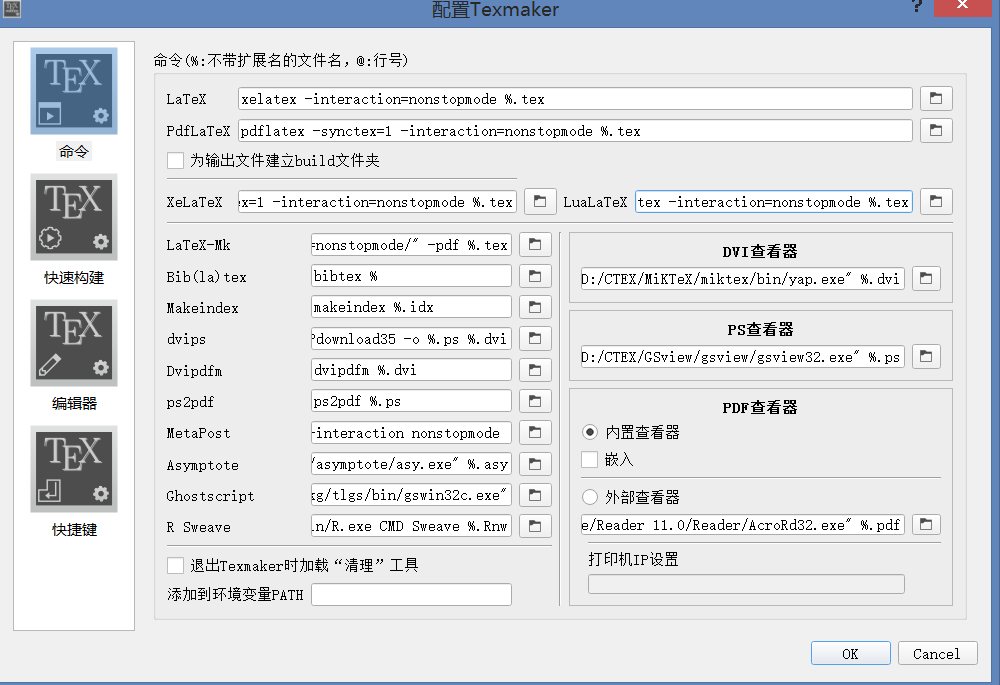Browse for the LaTeX executable
This screenshot has width=1000, height=685.
[936, 99]
